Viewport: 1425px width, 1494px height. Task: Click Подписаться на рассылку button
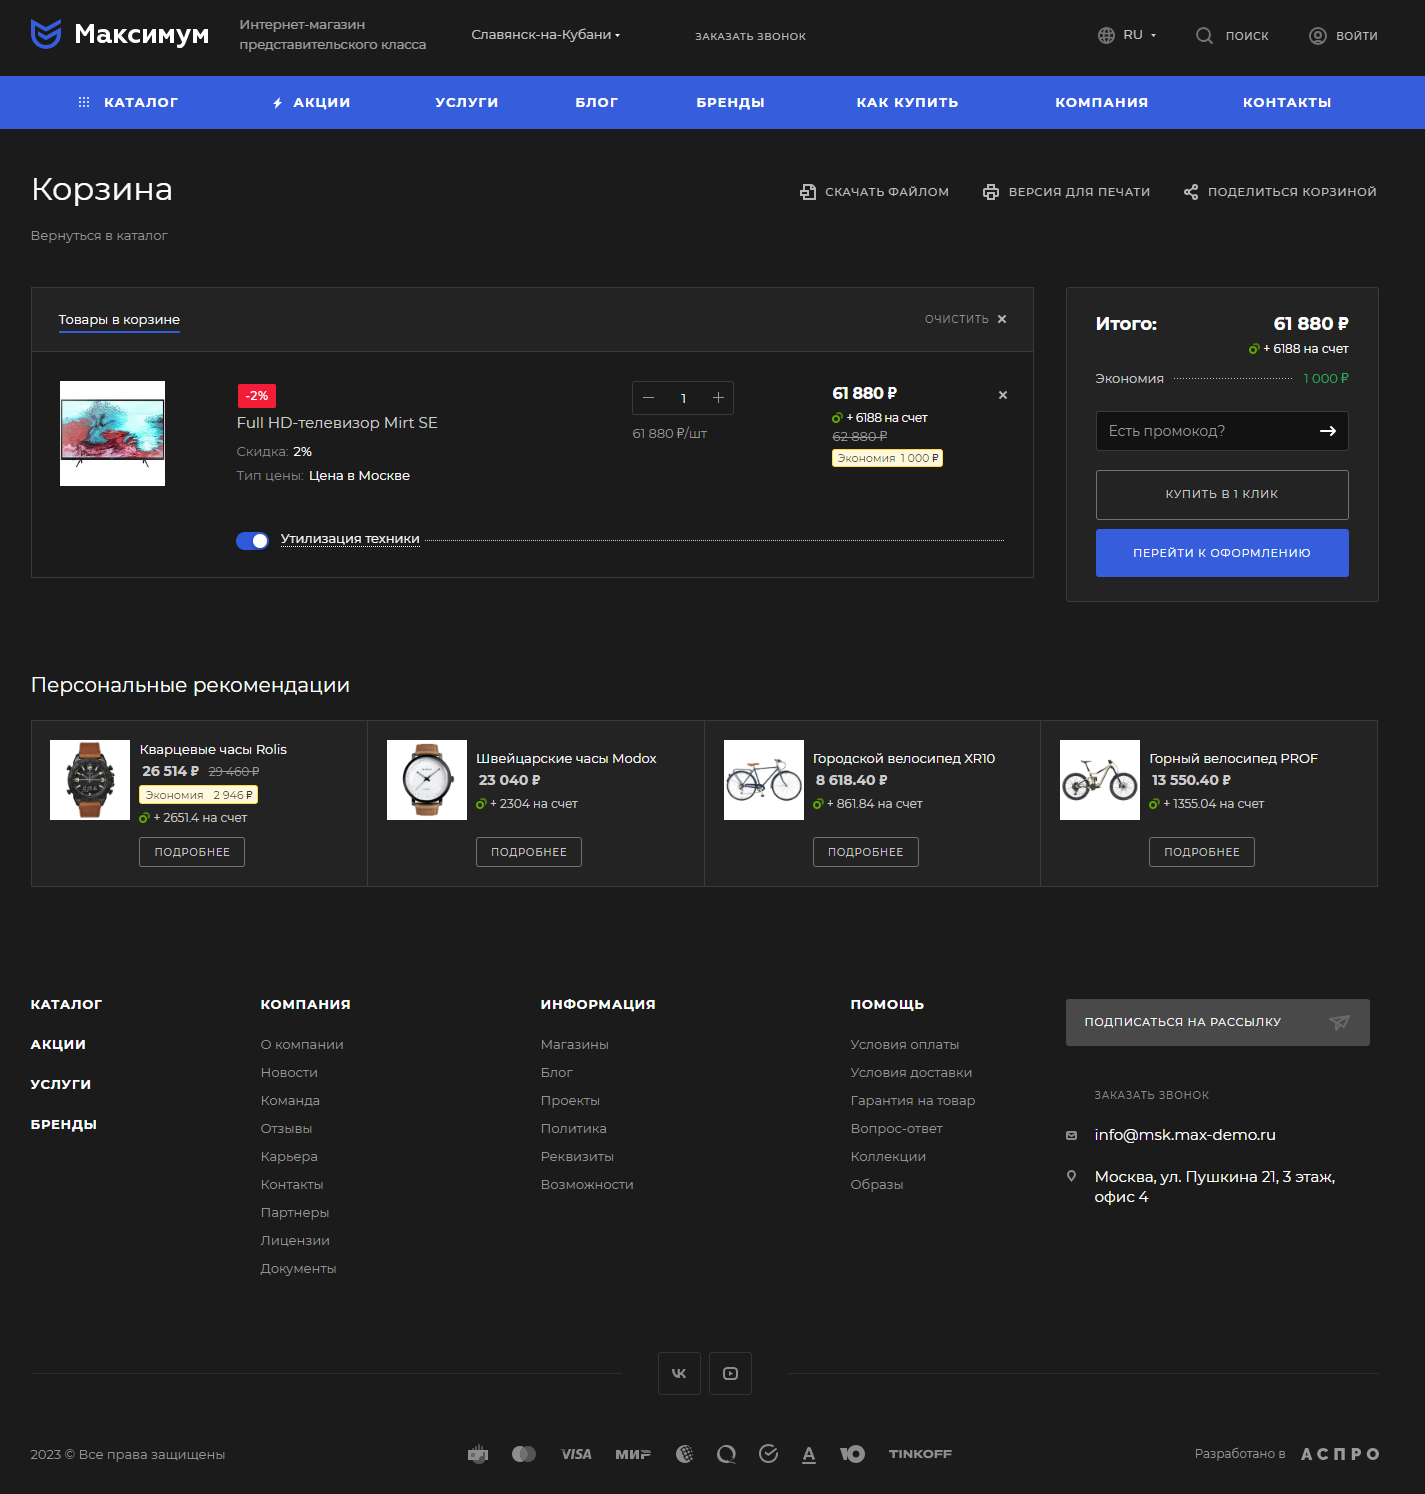click(1218, 1022)
